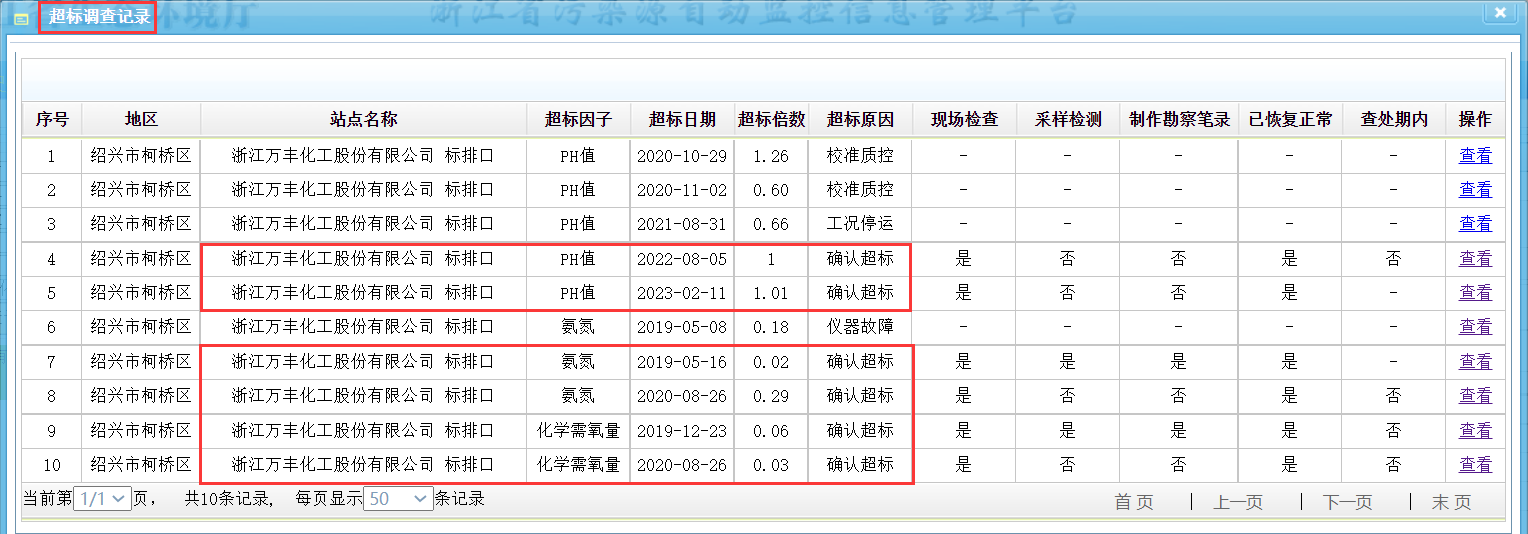The height and width of the screenshot is (534, 1528).
Task: Click 工况停运 cause cell
Action: coord(860,224)
